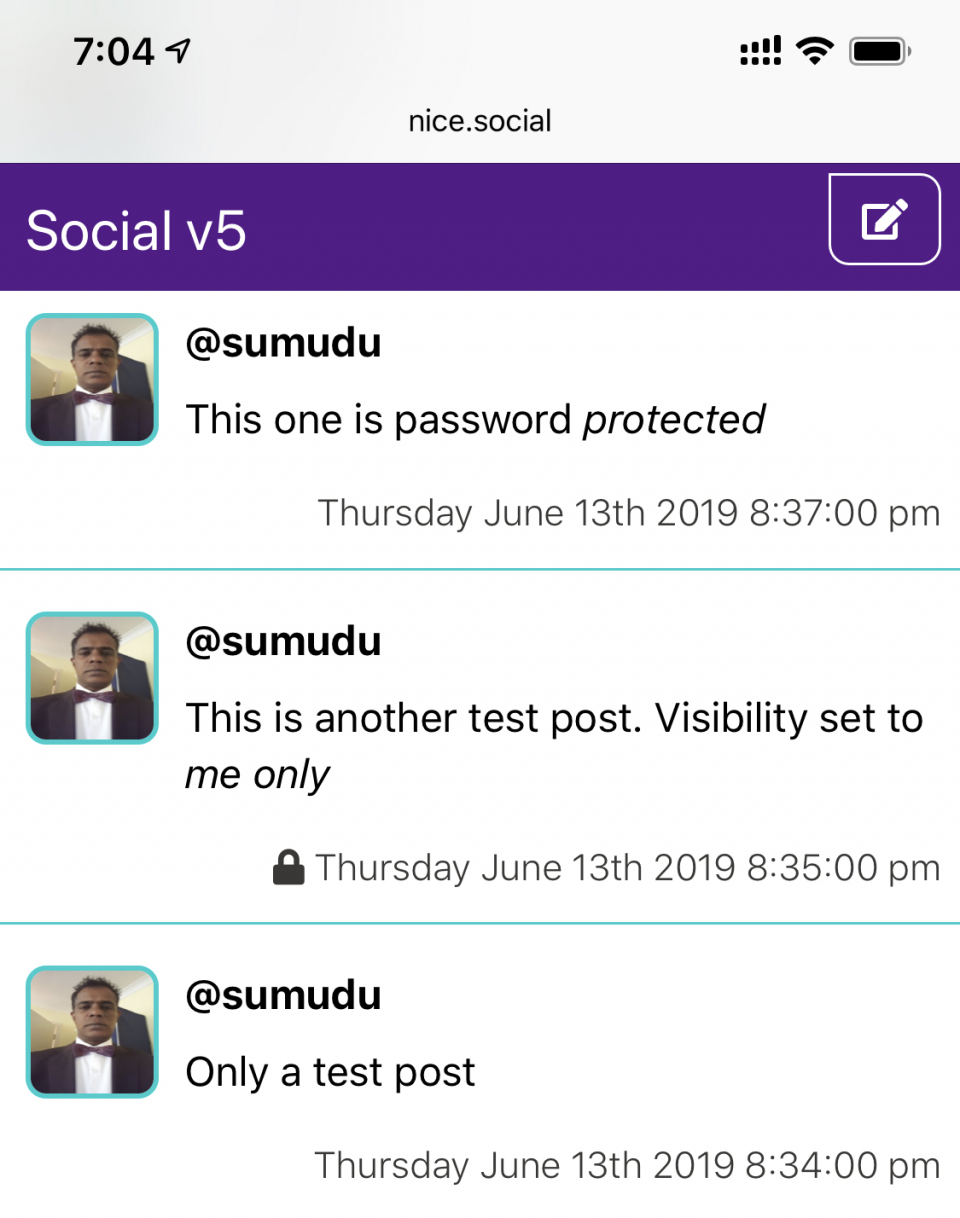This screenshot has width=960, height=1218.
Task: Click the avatar next to 'Only a test post'
Action: click(x=92, y=1031)
